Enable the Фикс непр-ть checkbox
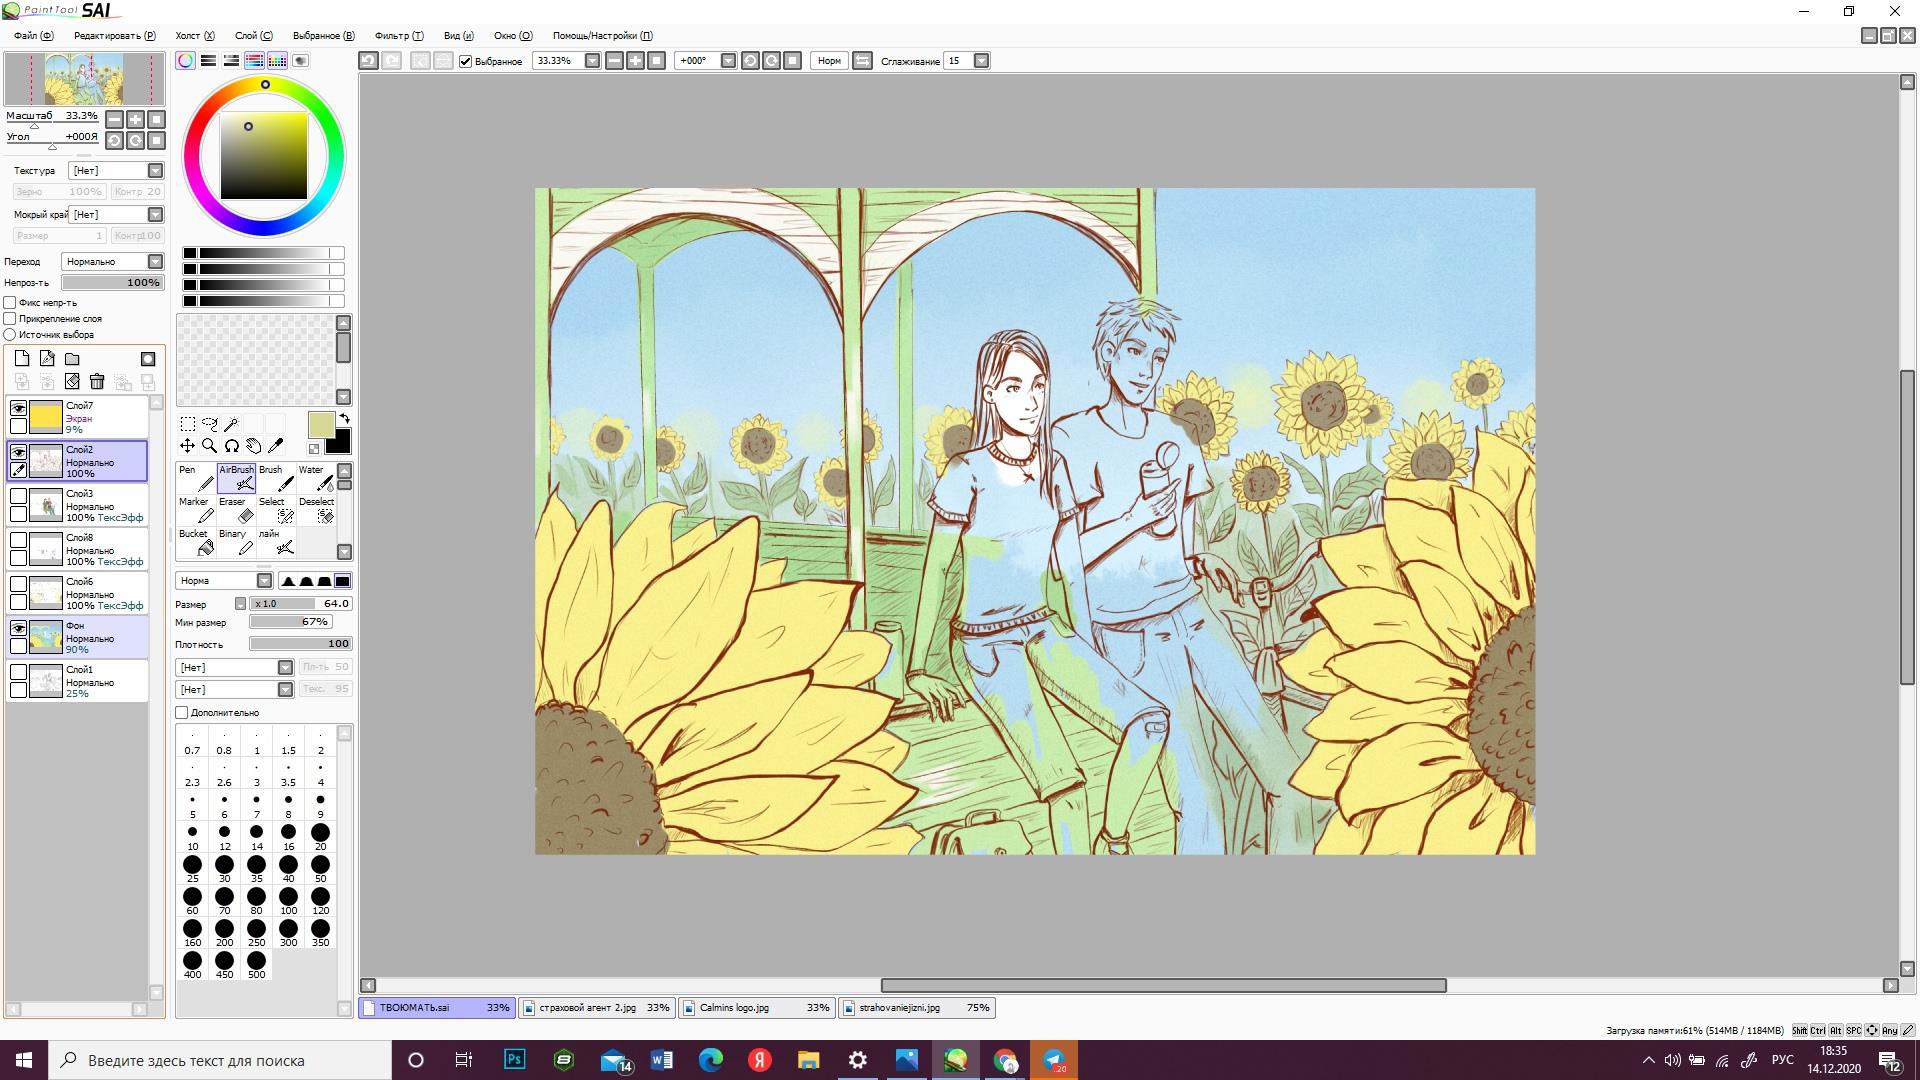Viewport: 1920px width, 1080px height. tap(10, 302)
